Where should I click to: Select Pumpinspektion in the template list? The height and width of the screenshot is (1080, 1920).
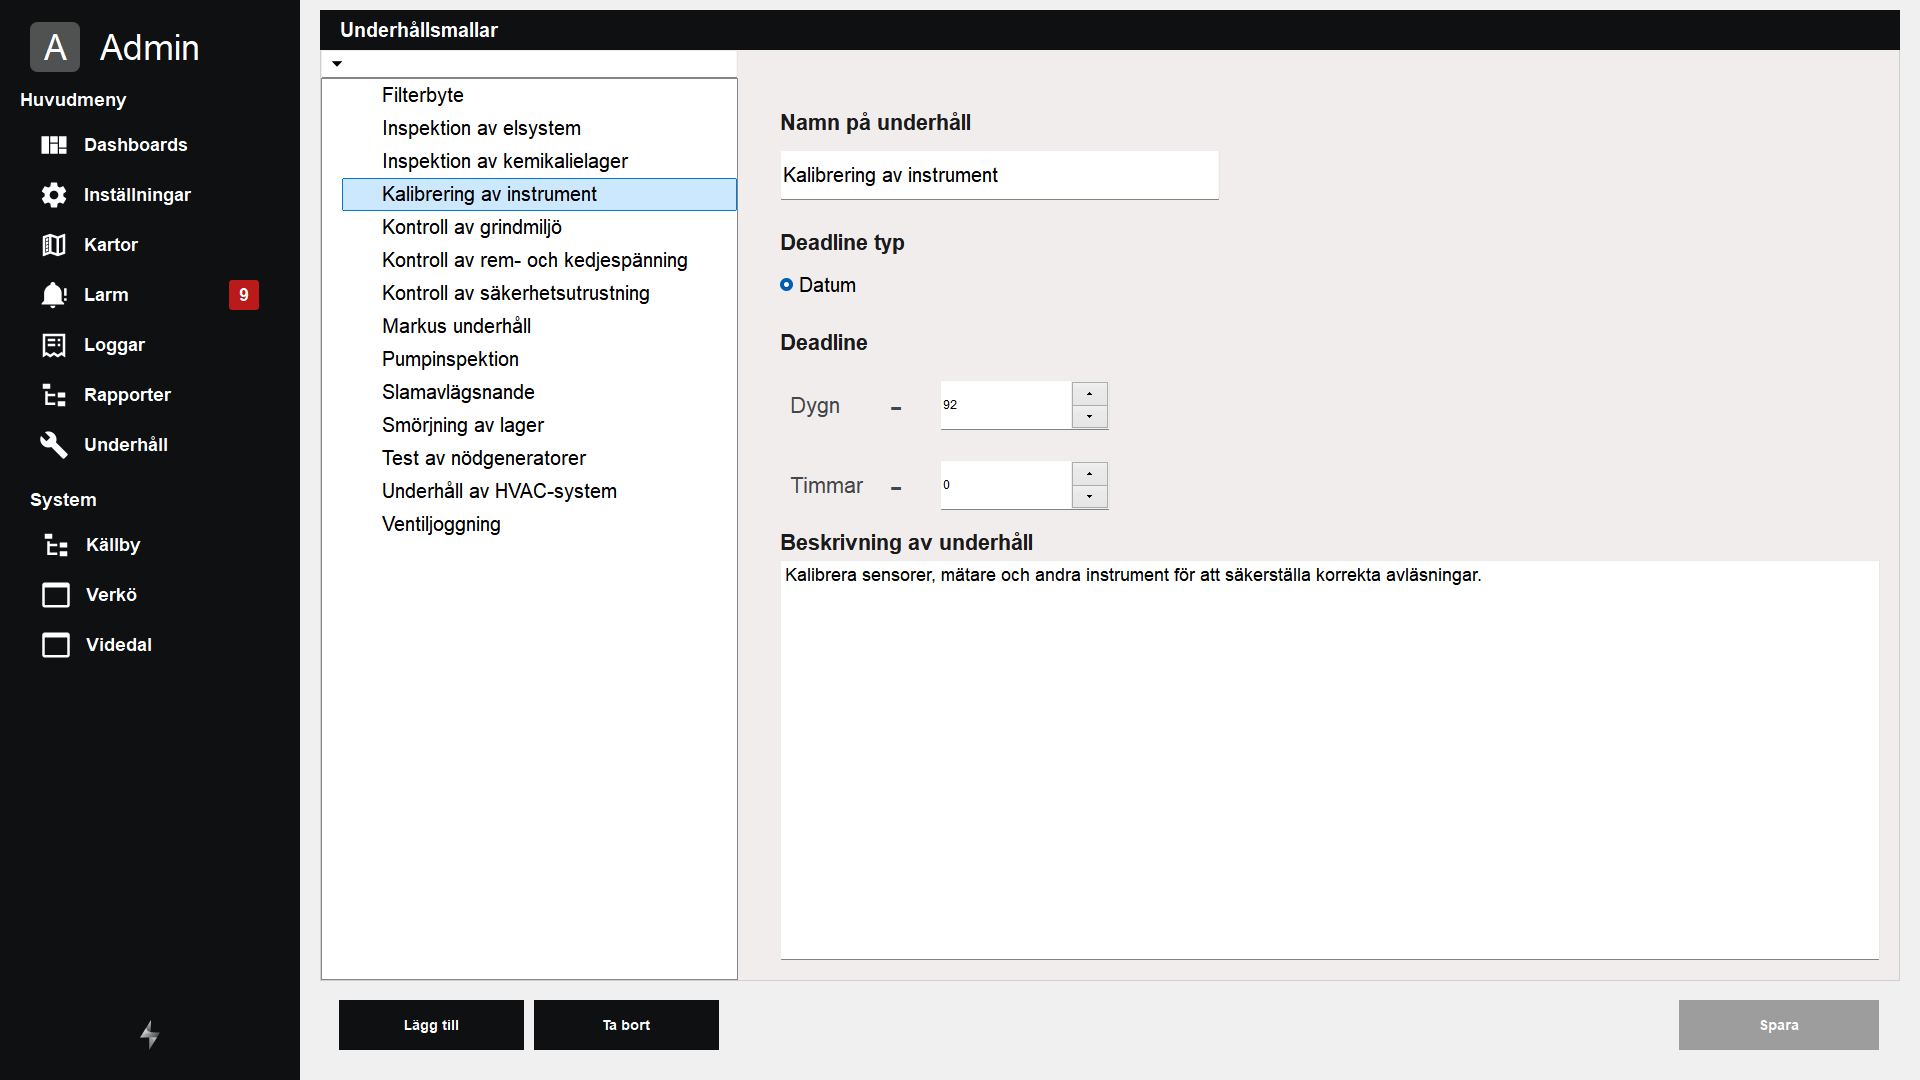[x=450, y=359]
